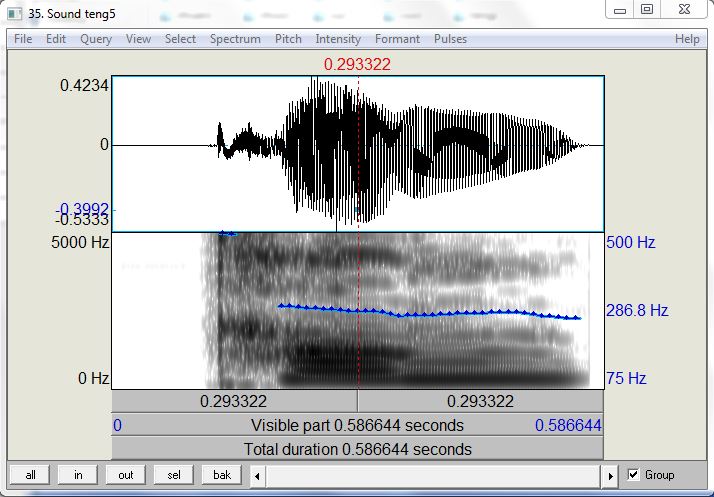Click the 75 Hz pitch floor label
714x497 pixels.
tap(626, 378)
